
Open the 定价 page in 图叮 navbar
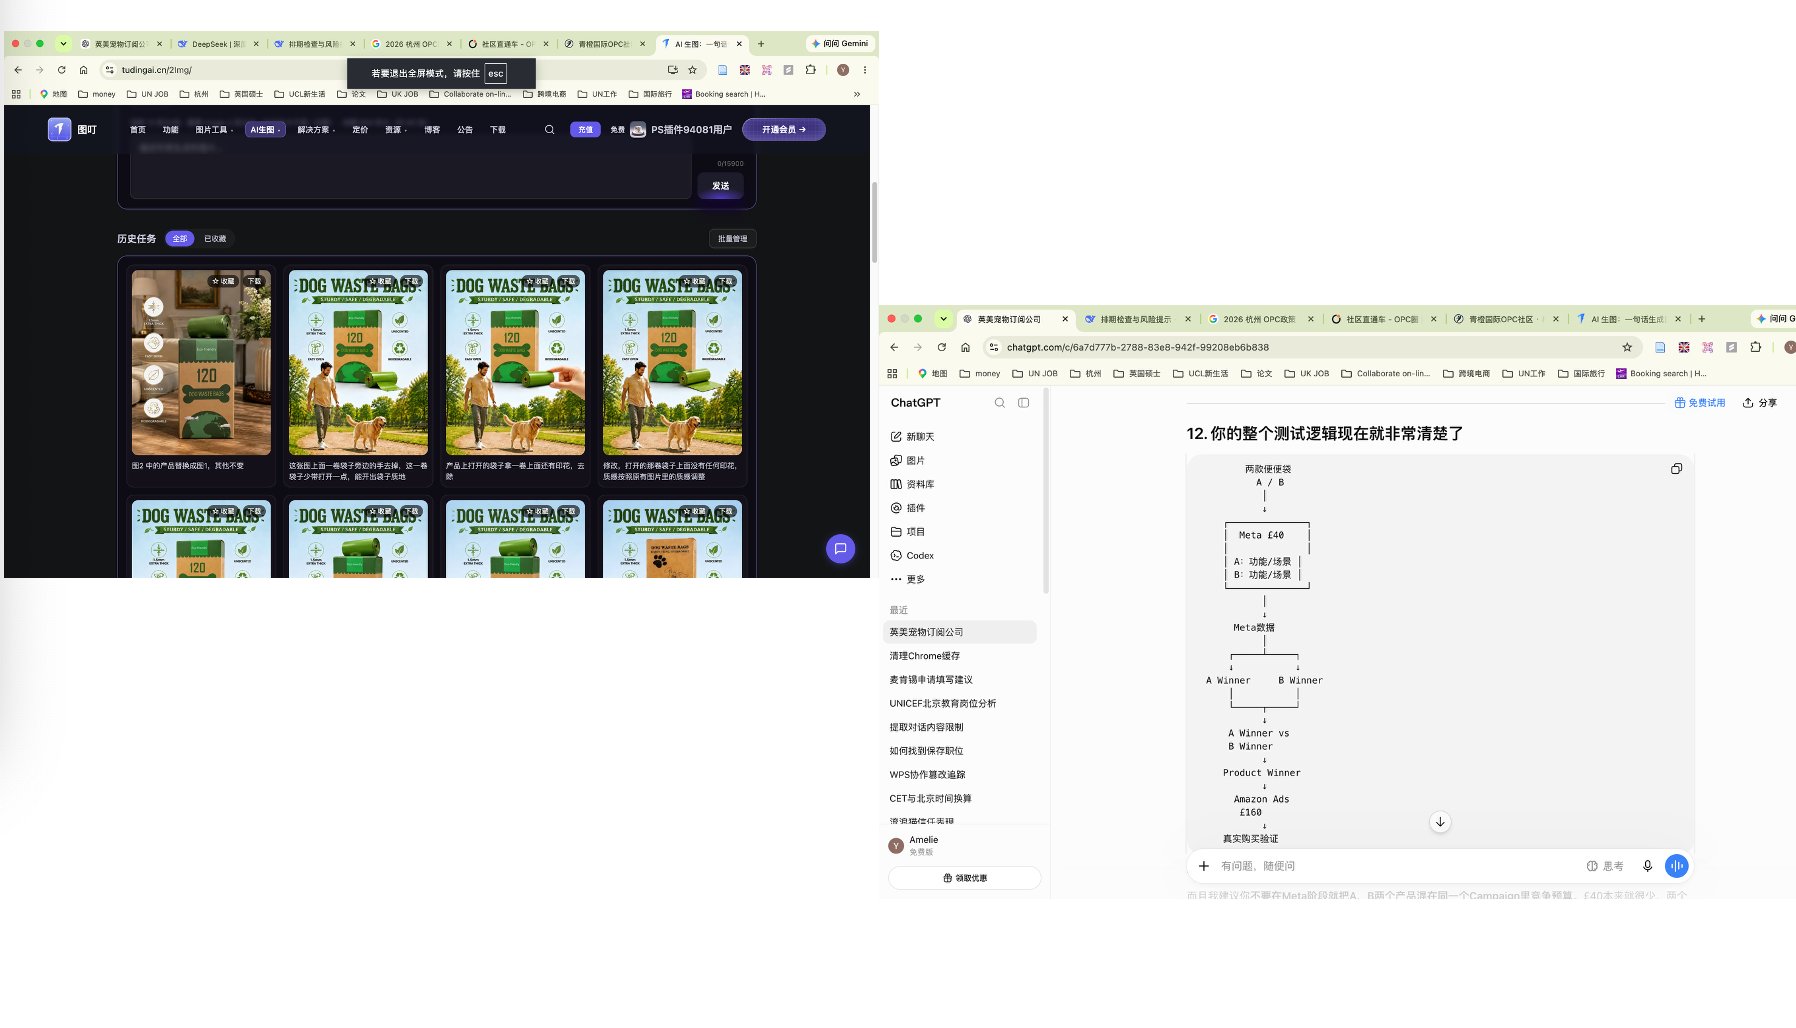[360, 130]
